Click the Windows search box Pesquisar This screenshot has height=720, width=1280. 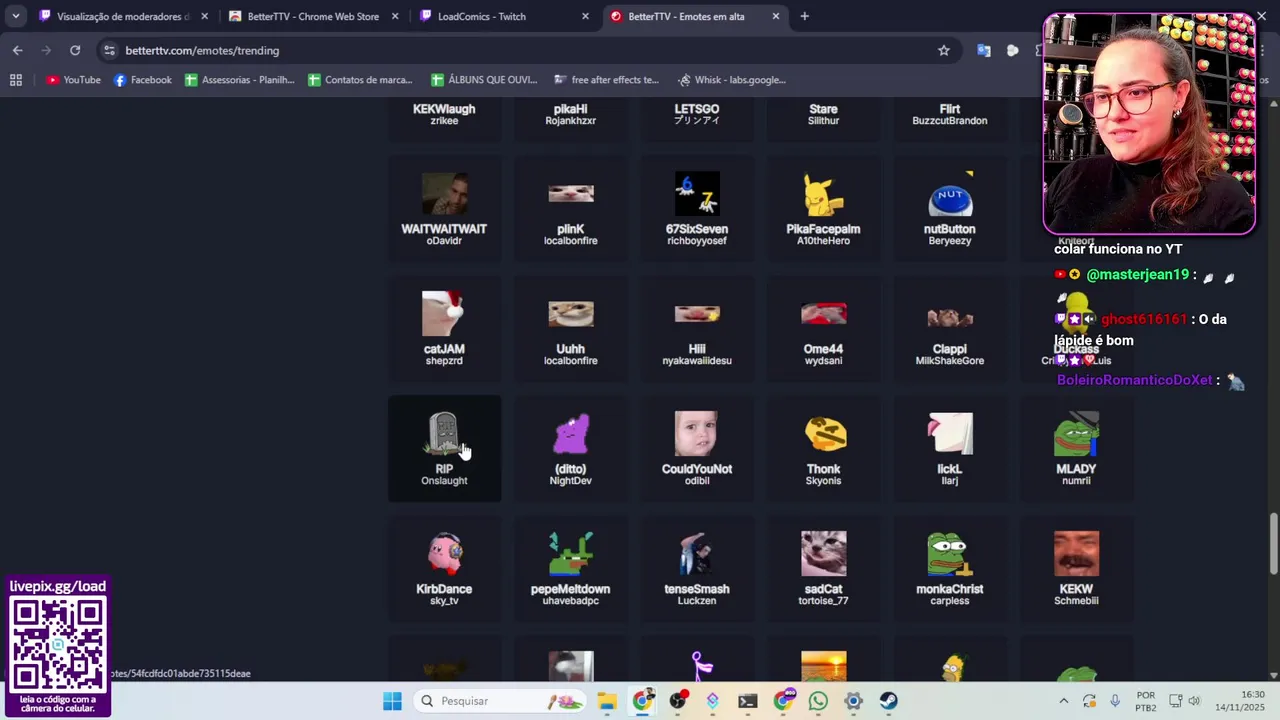click(500, 701)
